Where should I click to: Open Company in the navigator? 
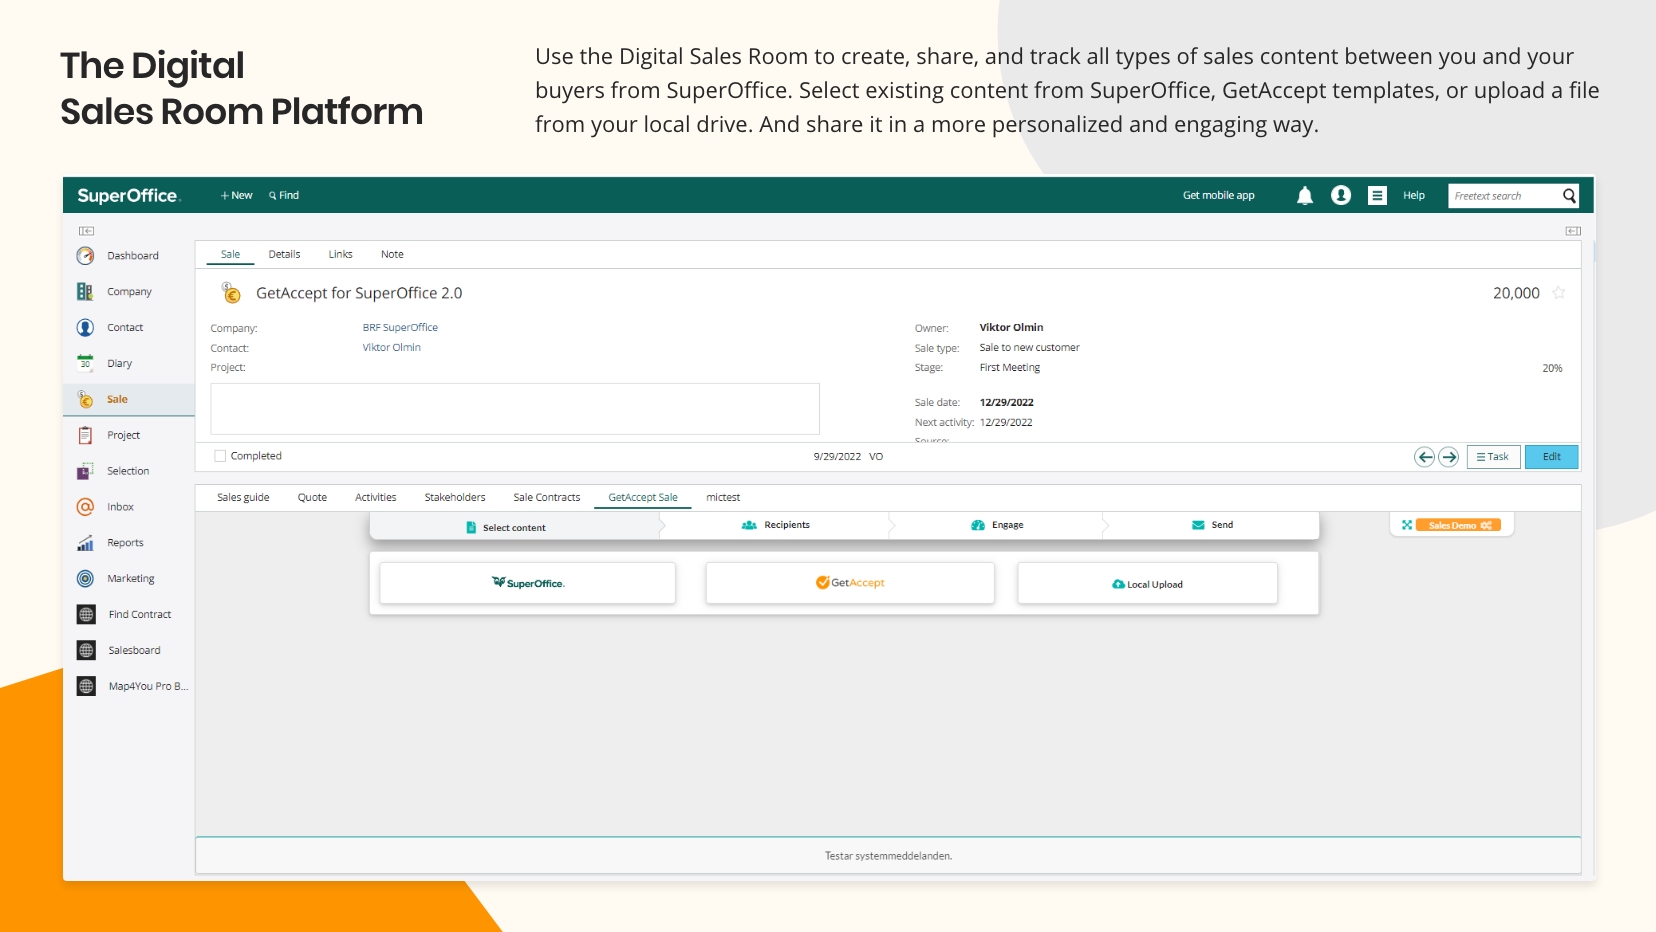coord(128,292)
